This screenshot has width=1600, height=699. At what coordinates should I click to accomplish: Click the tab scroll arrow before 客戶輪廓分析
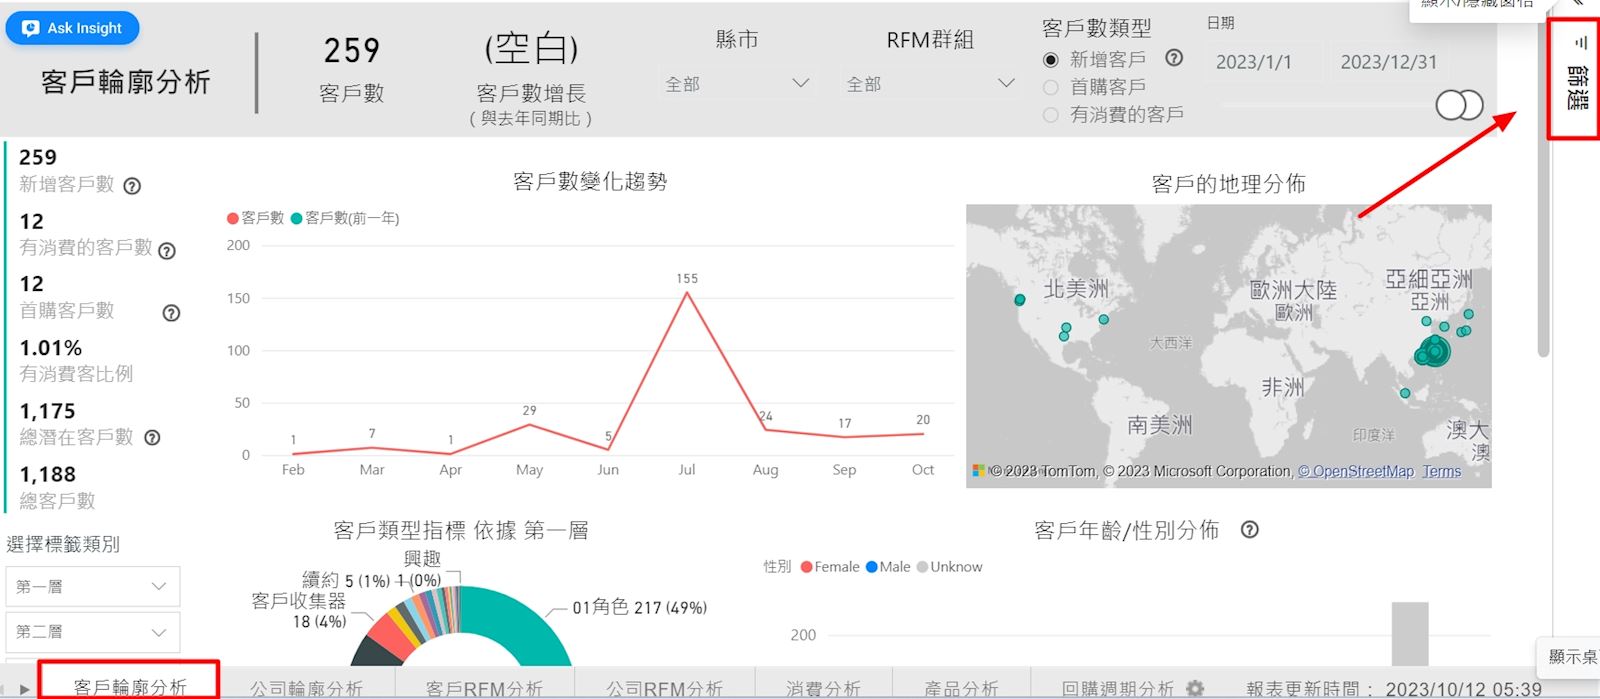pos(24,689)
